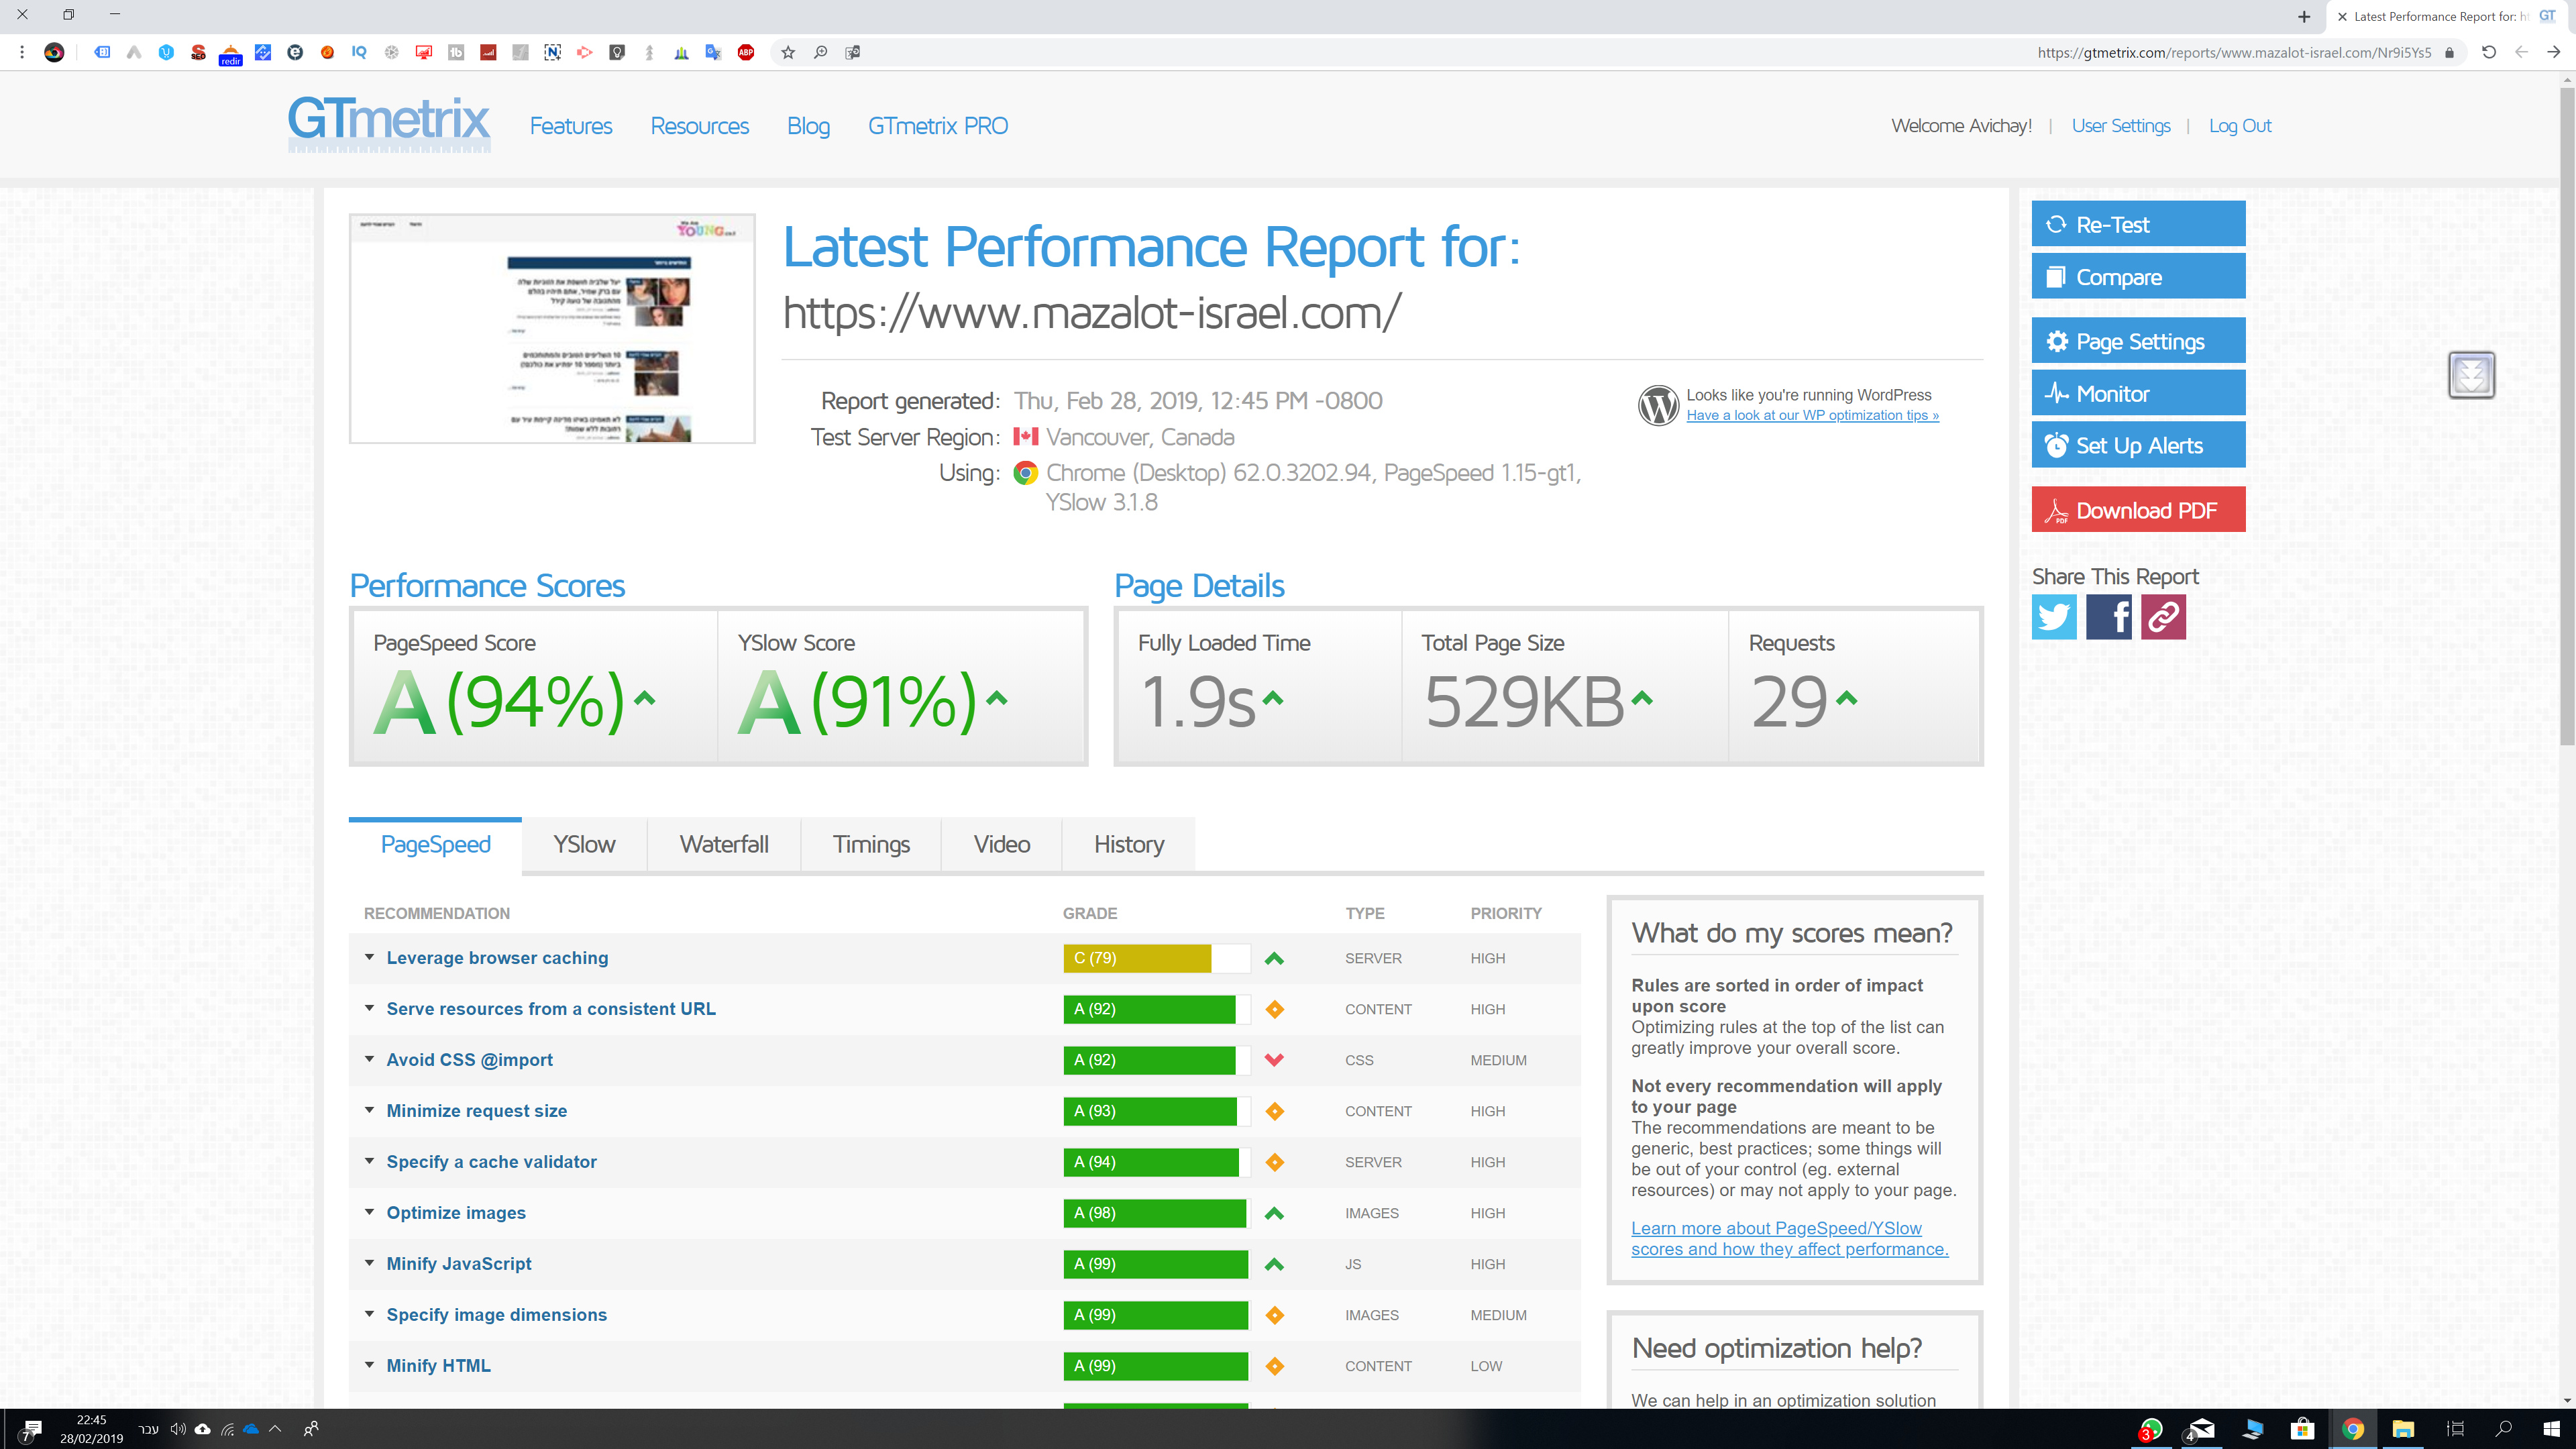Click the N+ capture extension icon
The height and width of the screenshot is (1449, 2576).
coord(552,53)
